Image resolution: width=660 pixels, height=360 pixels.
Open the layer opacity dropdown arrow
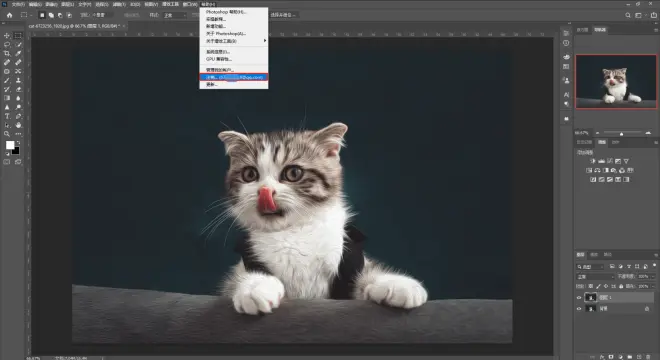pos(652,277)
